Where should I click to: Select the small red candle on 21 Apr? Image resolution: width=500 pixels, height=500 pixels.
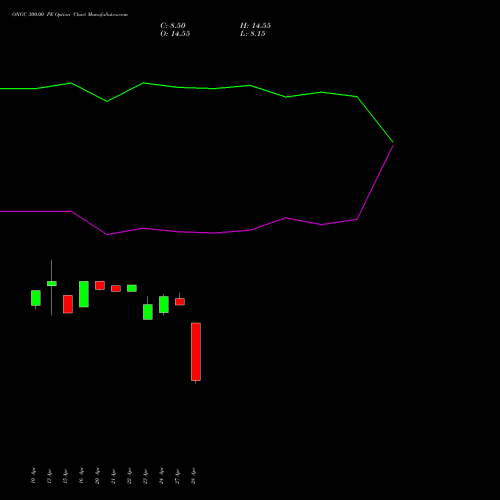pyautogui.click(x=116, y=288)
